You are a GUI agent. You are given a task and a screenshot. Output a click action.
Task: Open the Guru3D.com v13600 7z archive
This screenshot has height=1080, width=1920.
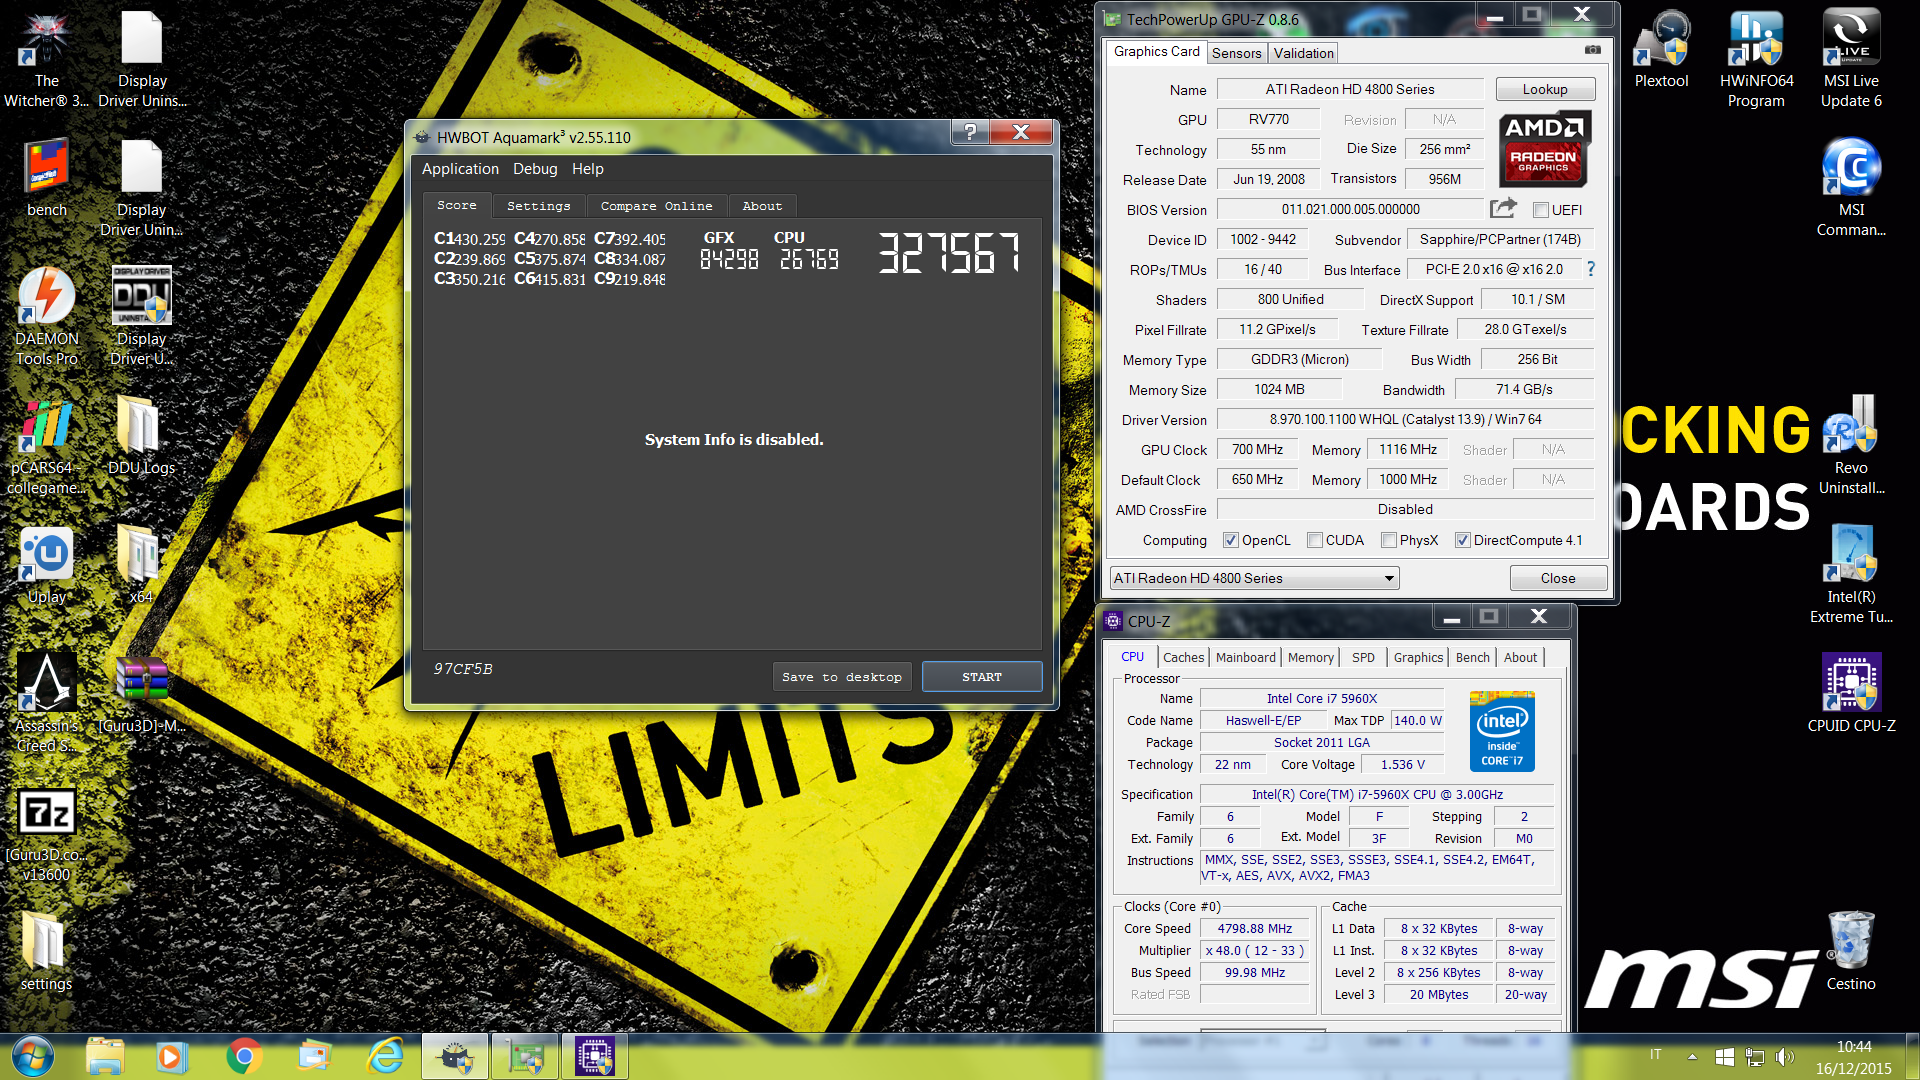pyautogui.click(x=46, y=833)
